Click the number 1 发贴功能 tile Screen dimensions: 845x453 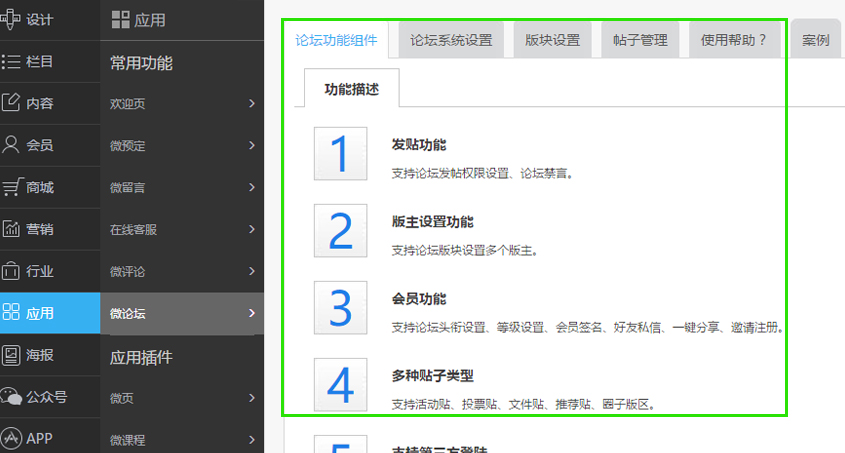(340, 154)
